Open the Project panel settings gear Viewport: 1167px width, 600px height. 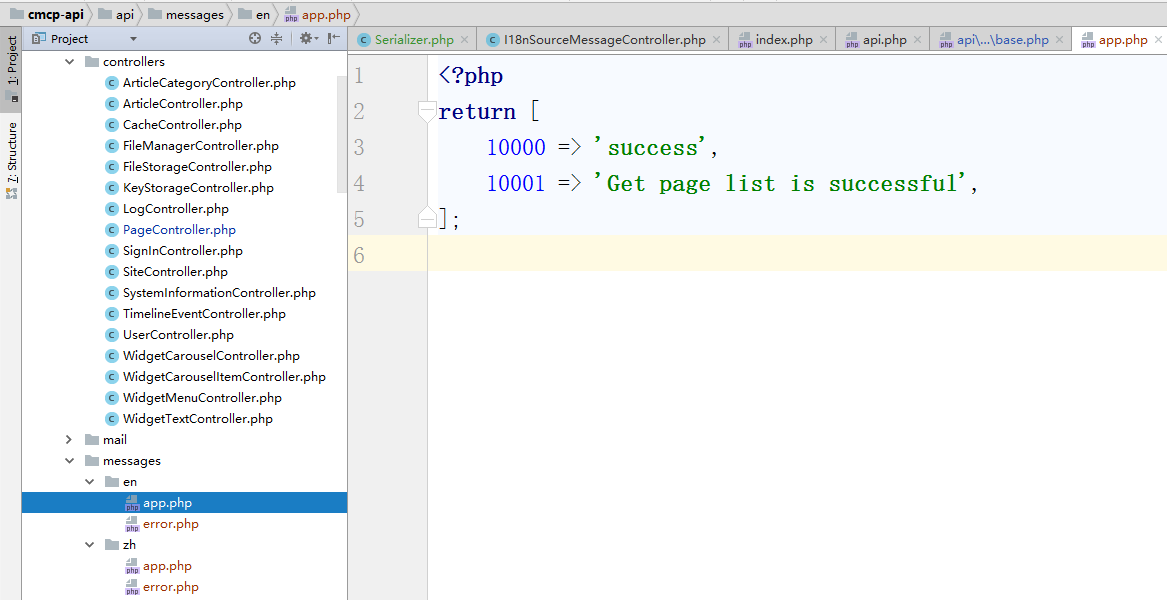pos(306,39)
